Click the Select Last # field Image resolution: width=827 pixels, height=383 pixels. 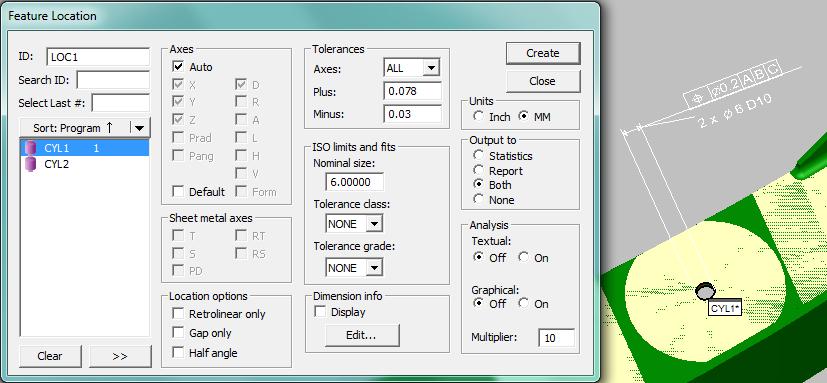click(x=121, y=103)
